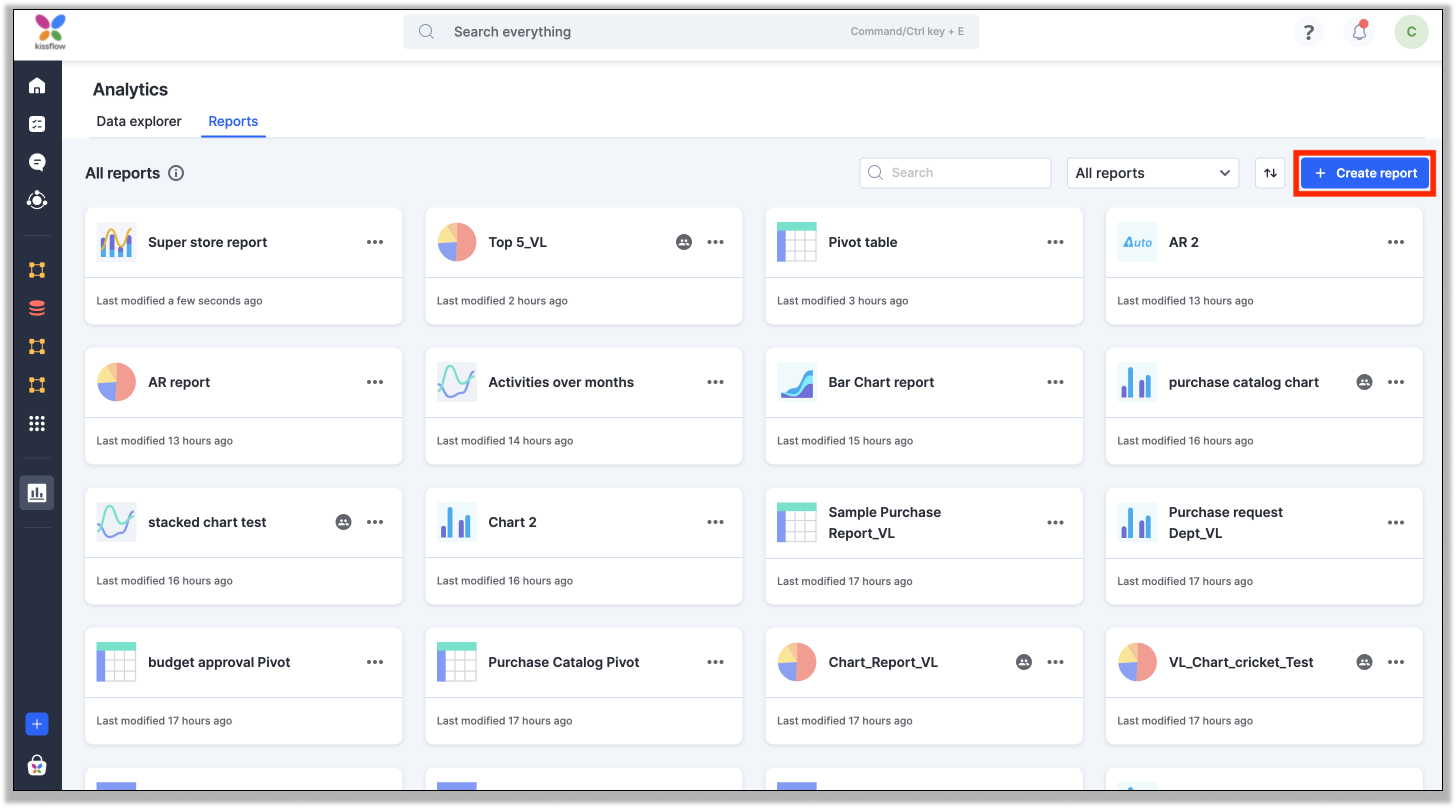Open more options for Bar Chart report
The height and width of the screenshot is (808, 1456).
pos(1055,382)
